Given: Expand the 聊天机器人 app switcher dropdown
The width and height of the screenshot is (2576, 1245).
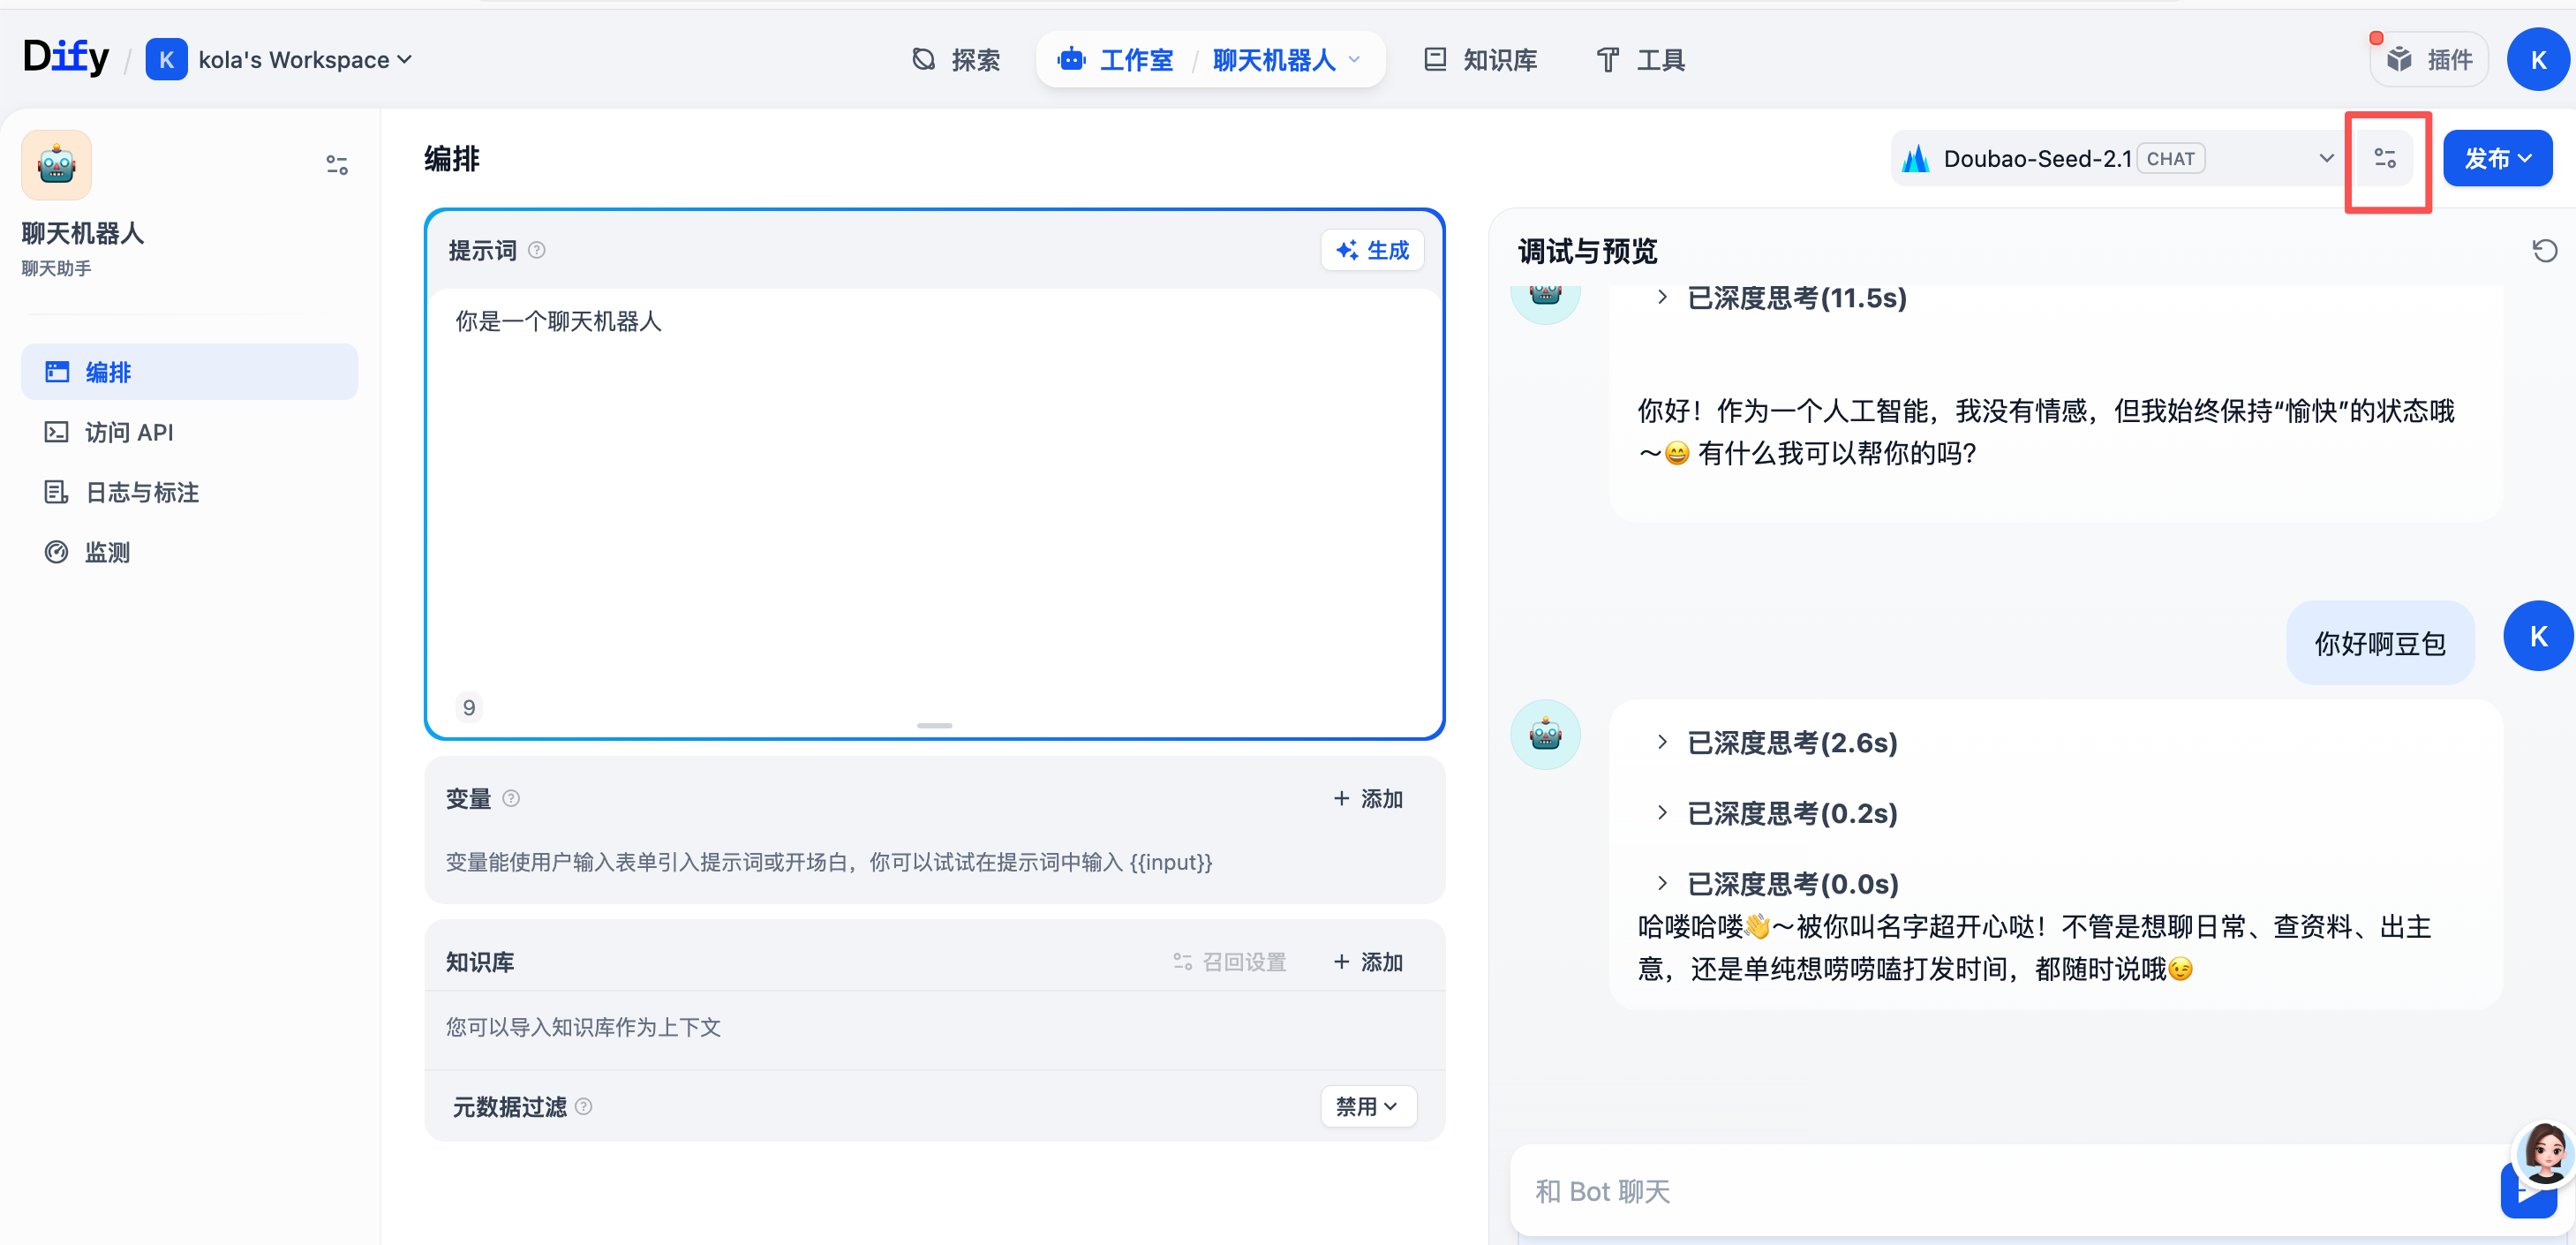Looking at the screenshot, I should point(1286,60).
